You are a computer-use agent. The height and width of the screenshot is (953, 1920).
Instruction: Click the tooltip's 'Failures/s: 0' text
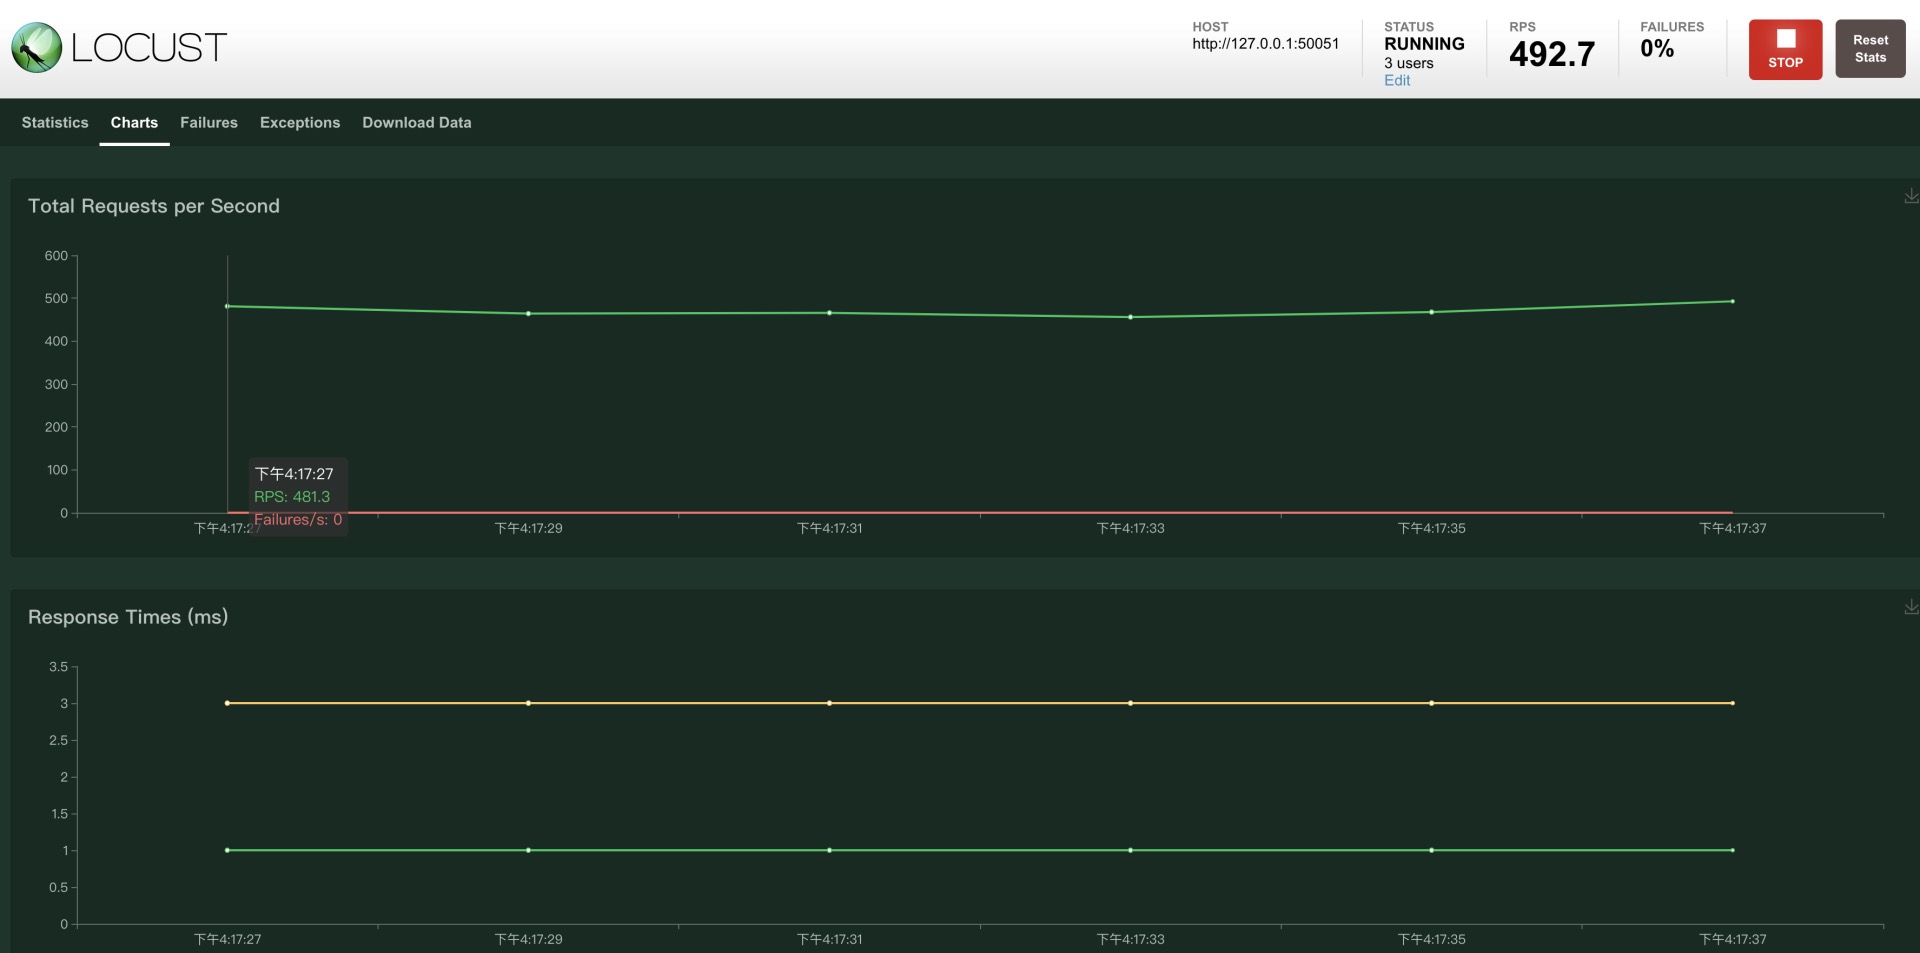click(x=298, y=520)
